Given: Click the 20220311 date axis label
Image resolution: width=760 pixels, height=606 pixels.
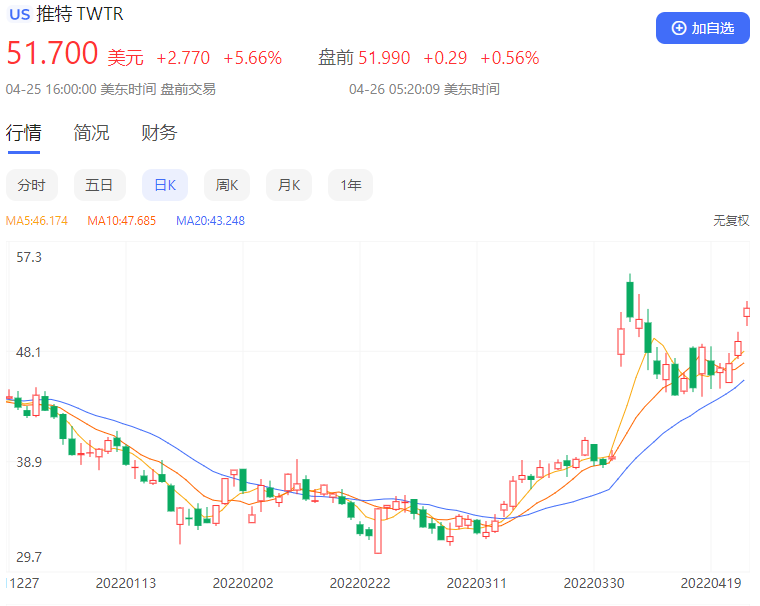Looking at the screenshot, I should [x=476, y=583].
